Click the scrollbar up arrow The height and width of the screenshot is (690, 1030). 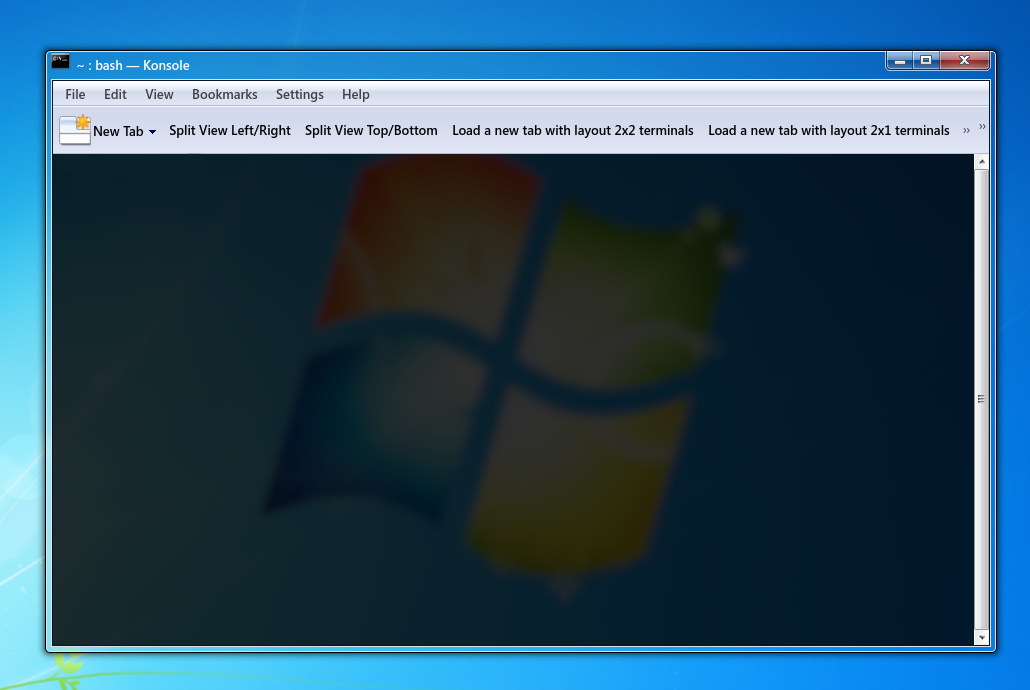pos(981,162)
